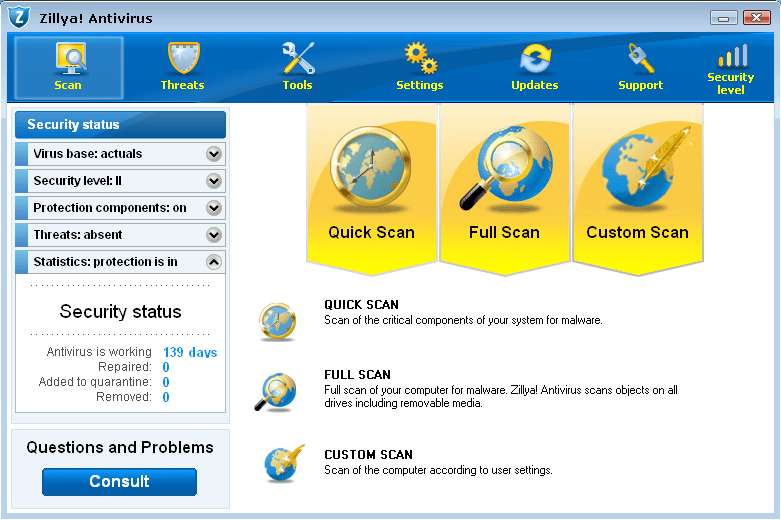Expand the Threats: absent section
Screen dimensions: 781x520
pos(213,235)
